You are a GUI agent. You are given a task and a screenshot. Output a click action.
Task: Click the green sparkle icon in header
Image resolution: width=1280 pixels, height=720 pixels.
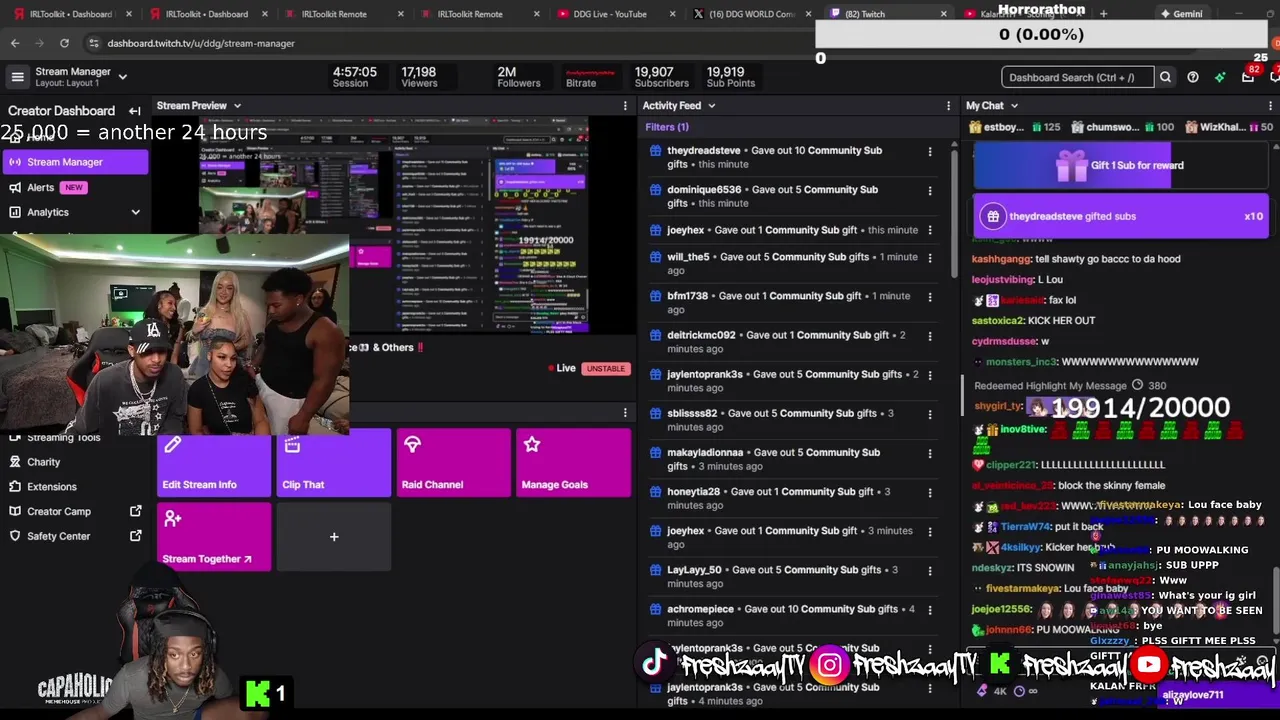point(1220,77)
